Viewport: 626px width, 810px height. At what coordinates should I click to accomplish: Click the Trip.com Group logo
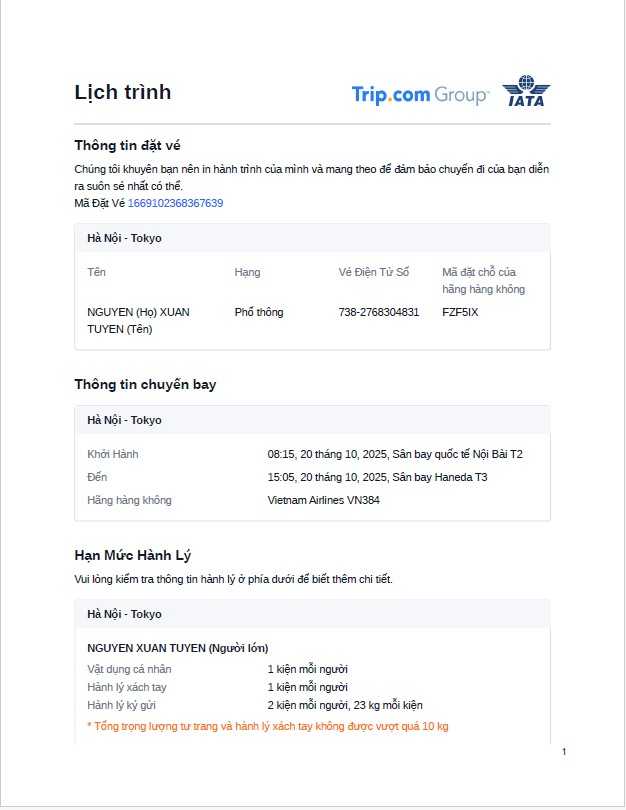pyautogui.click(x=420, y=95)
